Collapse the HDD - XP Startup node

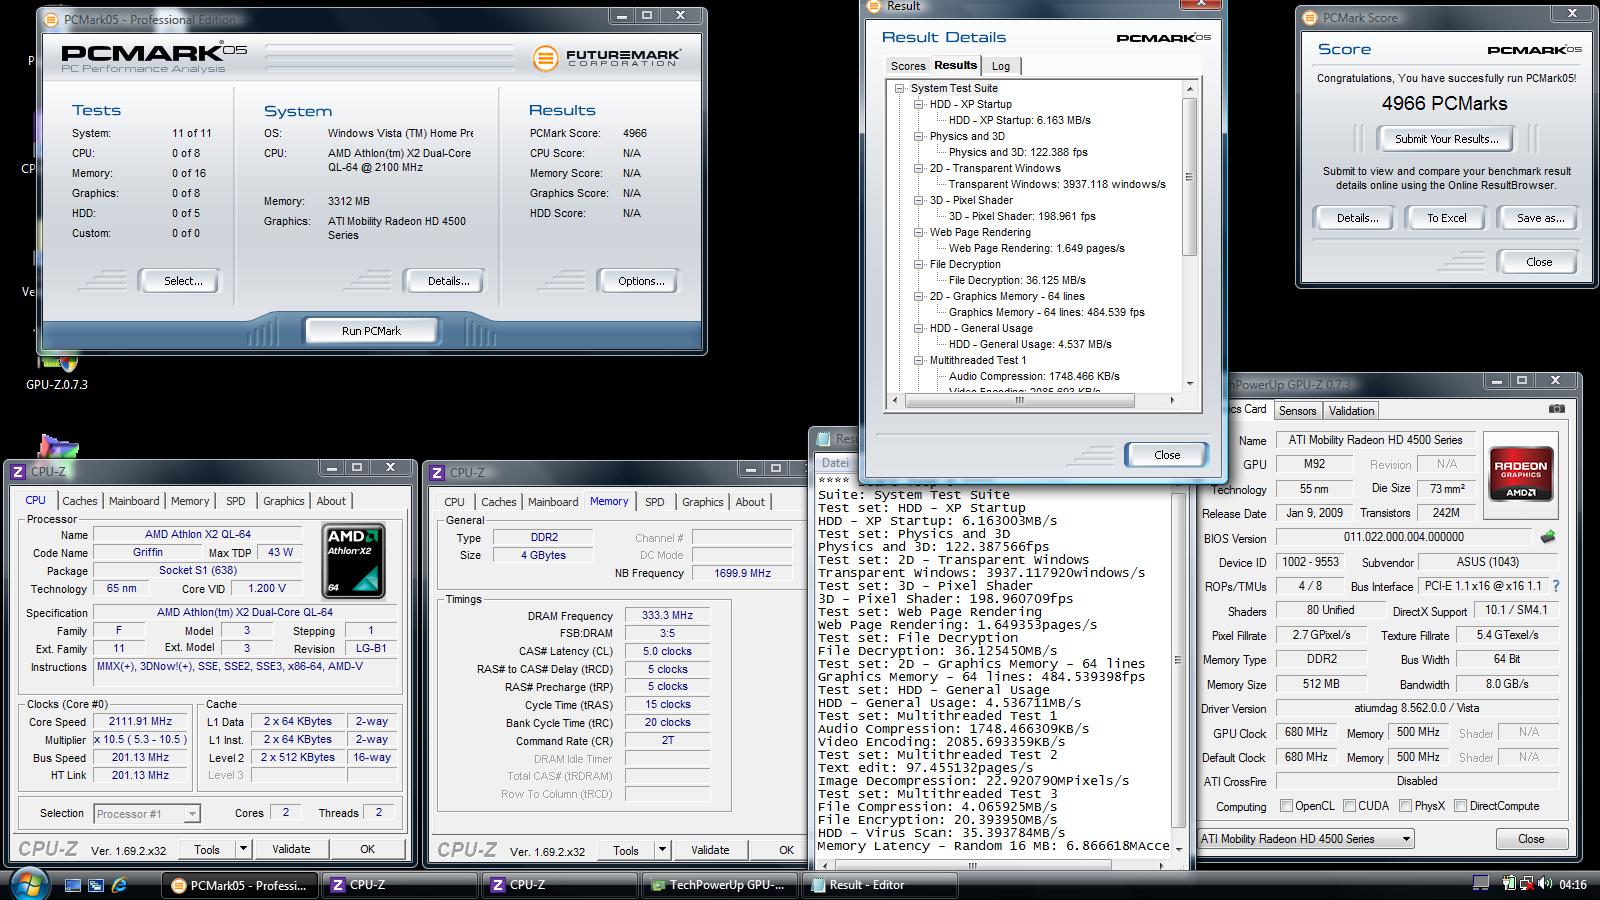point(919,104)
